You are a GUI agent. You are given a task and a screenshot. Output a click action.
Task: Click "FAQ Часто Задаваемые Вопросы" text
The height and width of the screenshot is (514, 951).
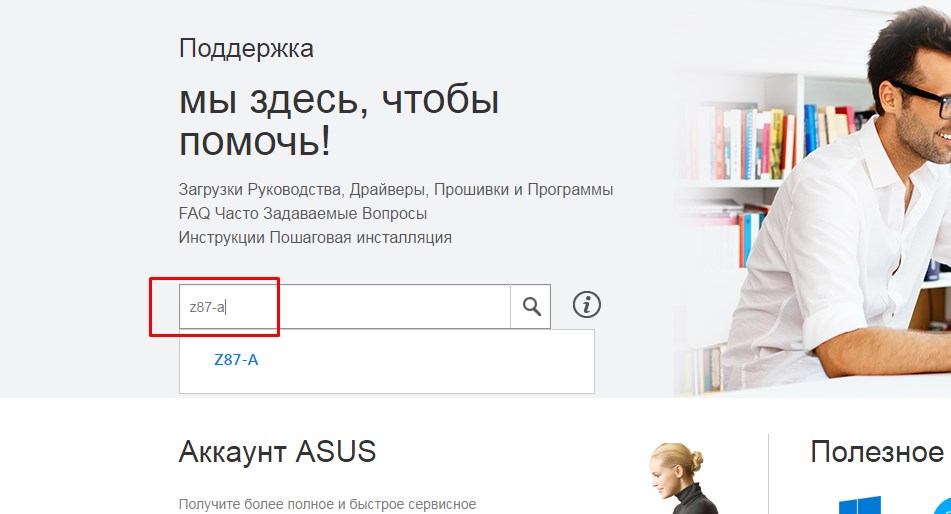point(303,214)
